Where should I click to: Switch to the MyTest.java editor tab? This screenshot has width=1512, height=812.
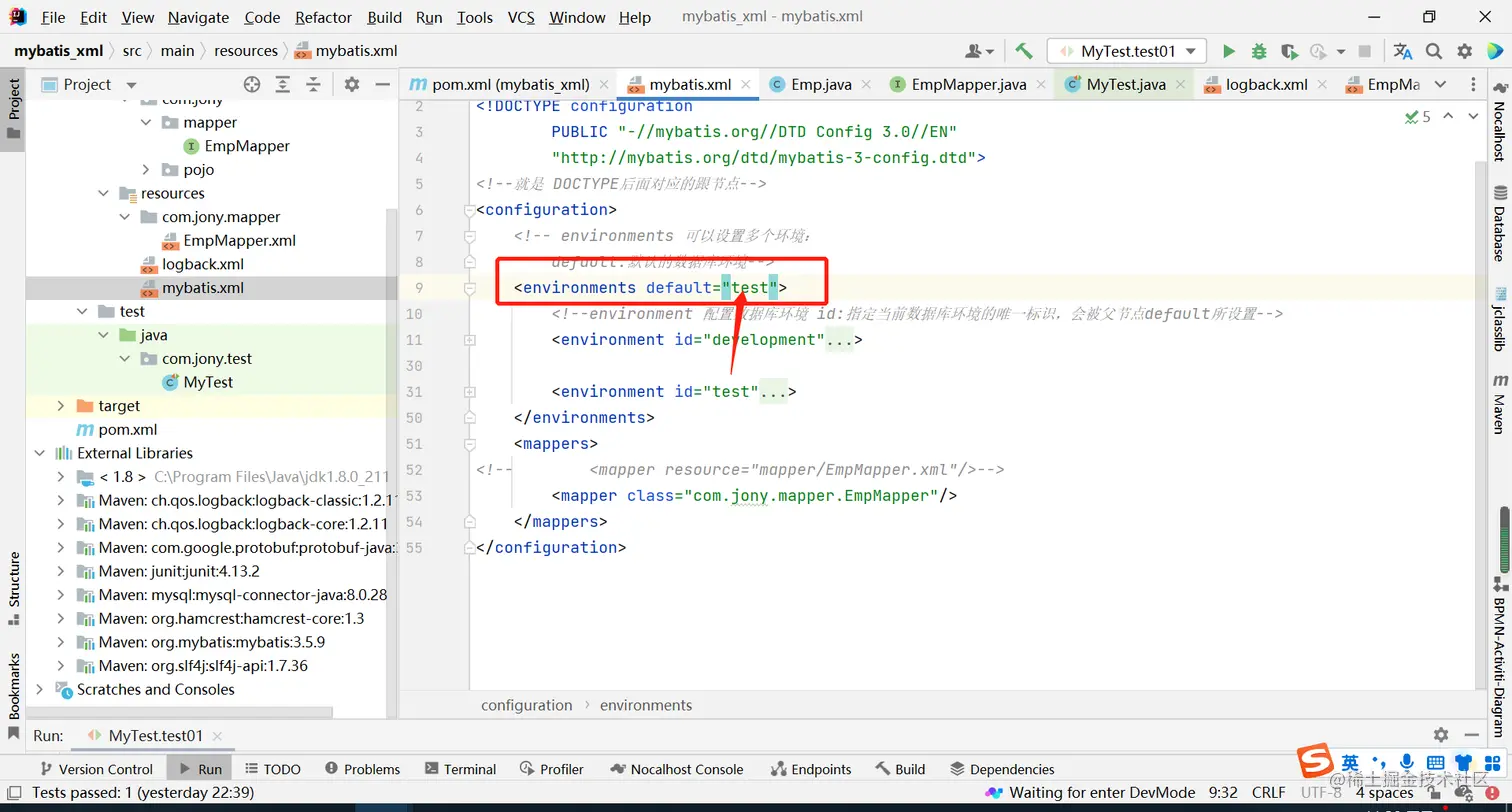pyautogui.click(x=1126, y=84)
